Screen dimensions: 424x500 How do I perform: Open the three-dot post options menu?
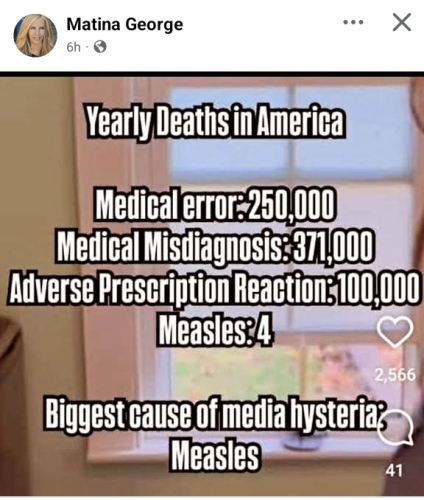[353, 23]
